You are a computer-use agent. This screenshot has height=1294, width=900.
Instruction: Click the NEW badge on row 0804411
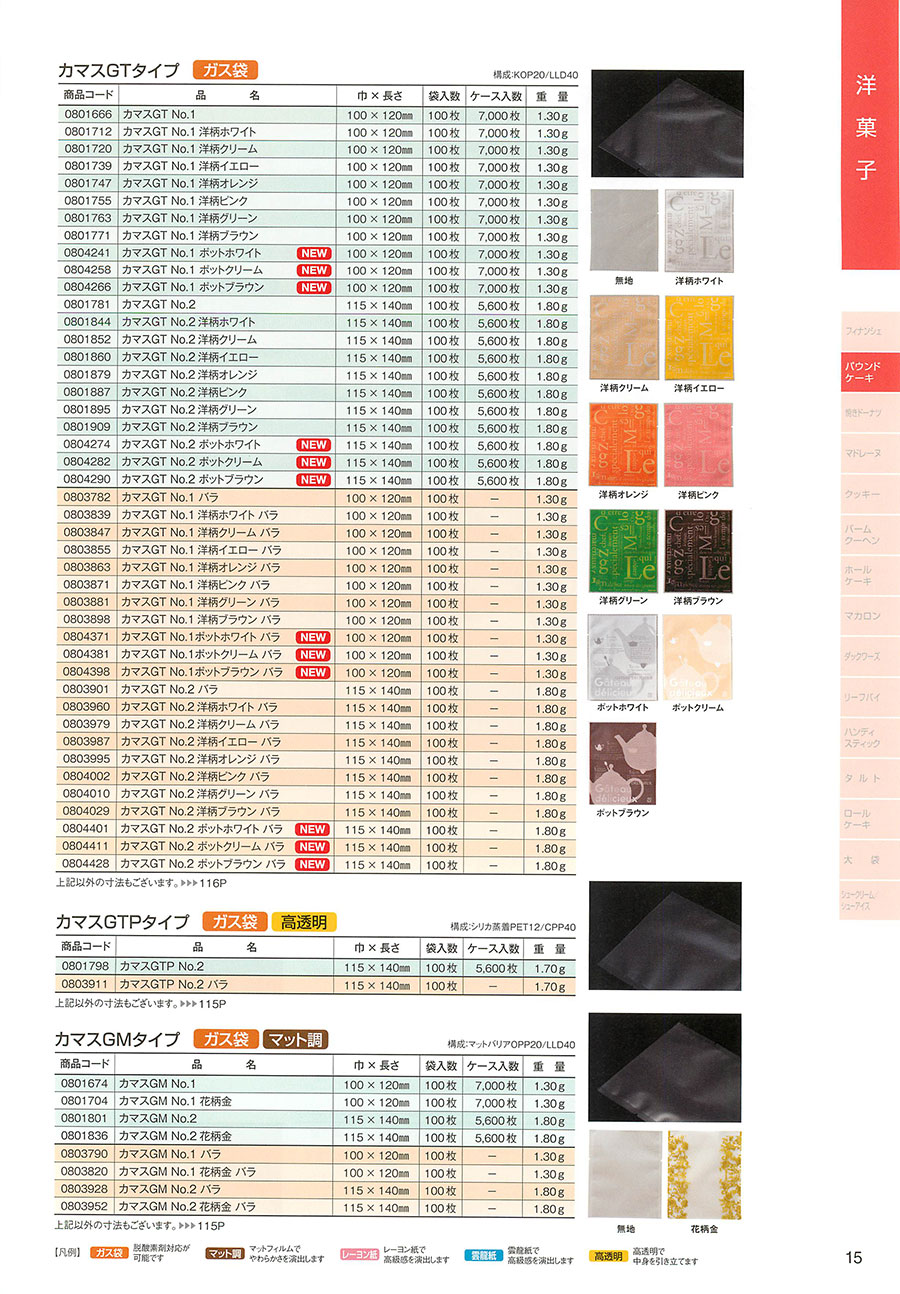[314, 847]
